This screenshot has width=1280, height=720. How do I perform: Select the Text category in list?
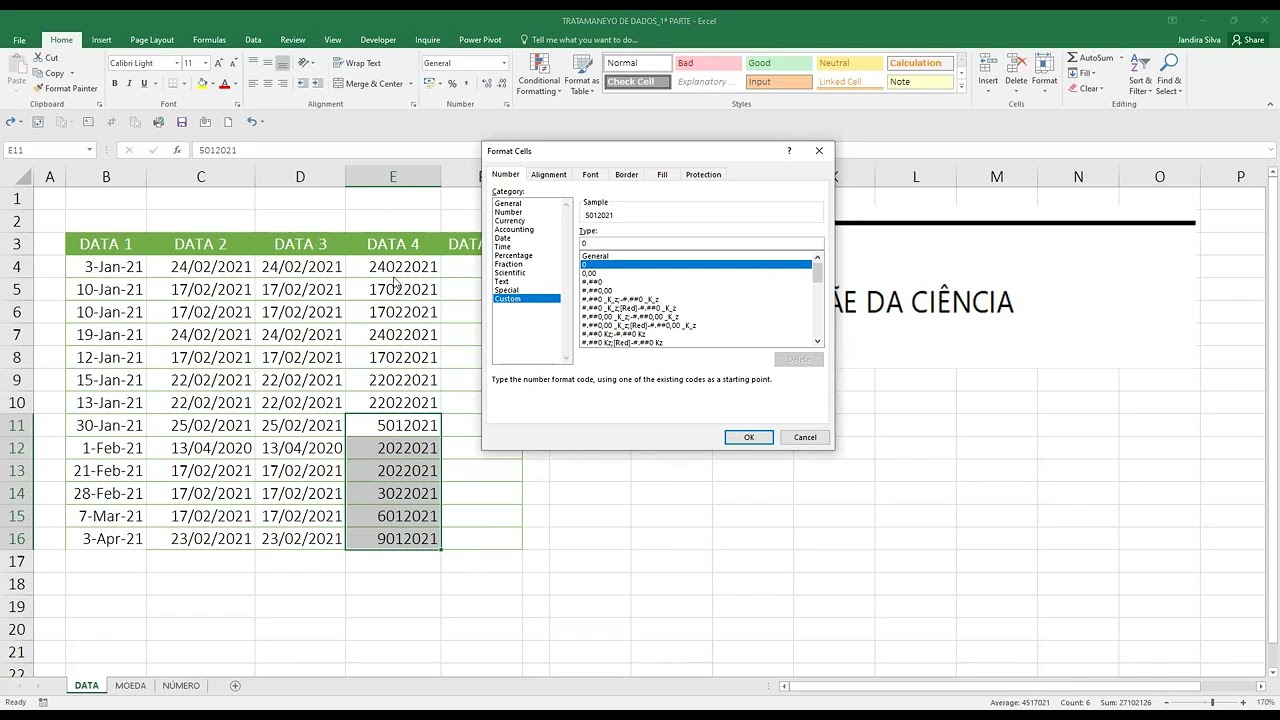click(x=501, y=282)
